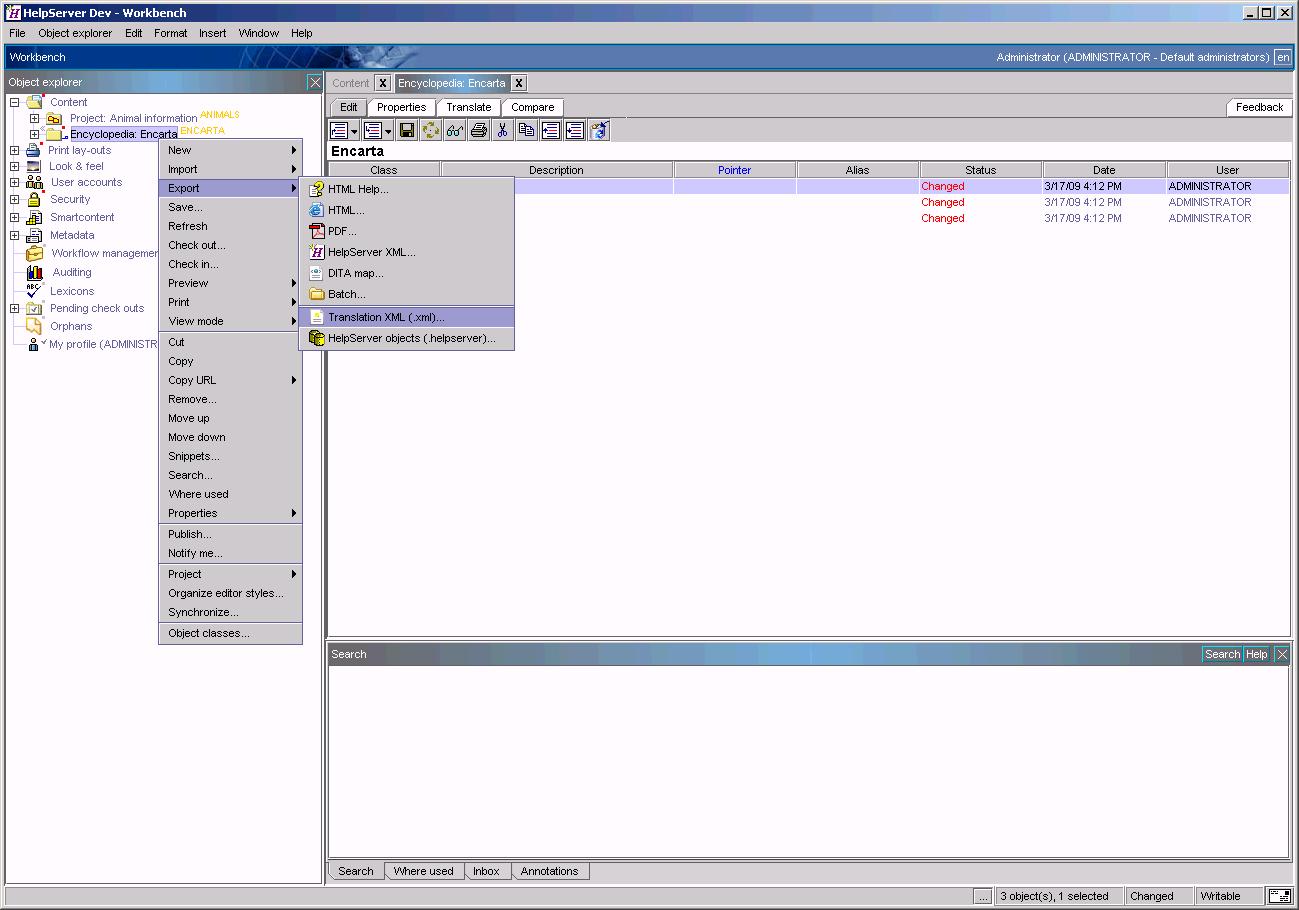This screenshot has width=1299, height=910.
Task: Open the New submenu in context menu
Action: pyautogui.click(x=230, y=150)
